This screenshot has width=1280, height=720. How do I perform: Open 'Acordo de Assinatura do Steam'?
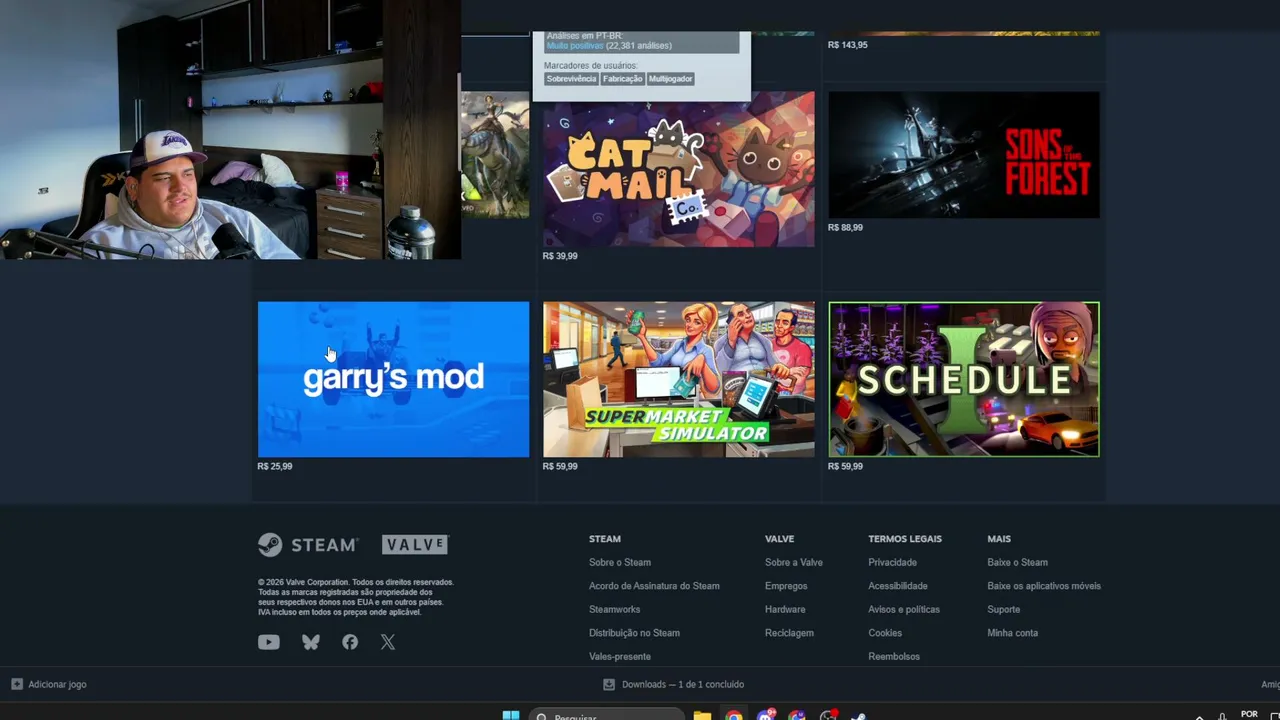pos(654,586)
